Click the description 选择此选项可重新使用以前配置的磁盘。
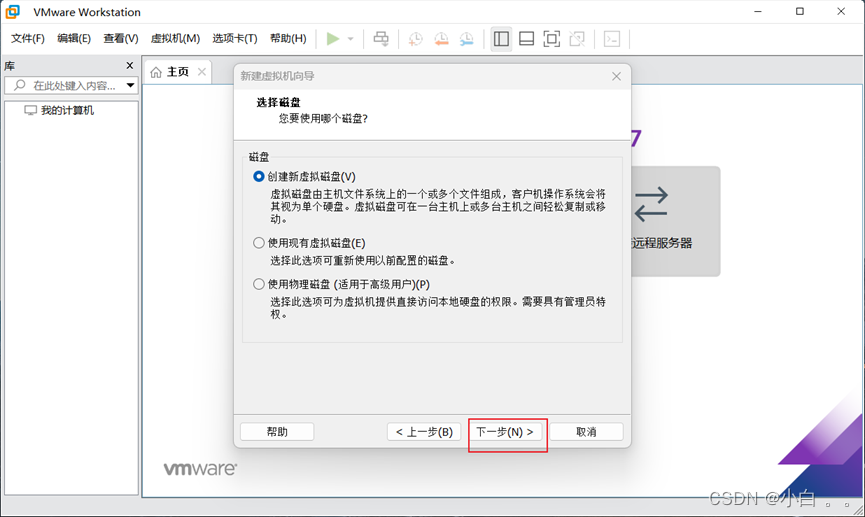 [x=363, y=260]
